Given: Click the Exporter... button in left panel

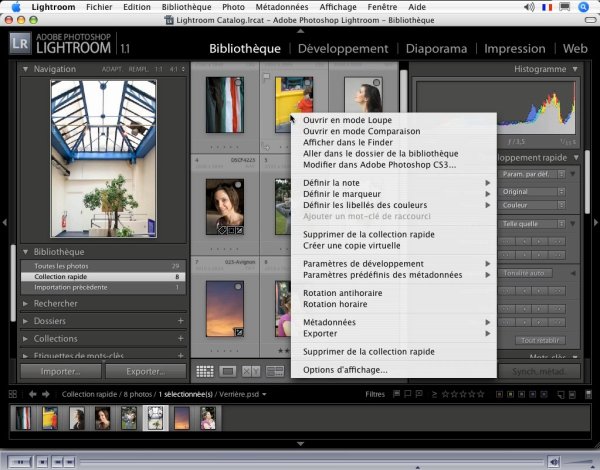Looking at the screenshot, I should [146, 372].
